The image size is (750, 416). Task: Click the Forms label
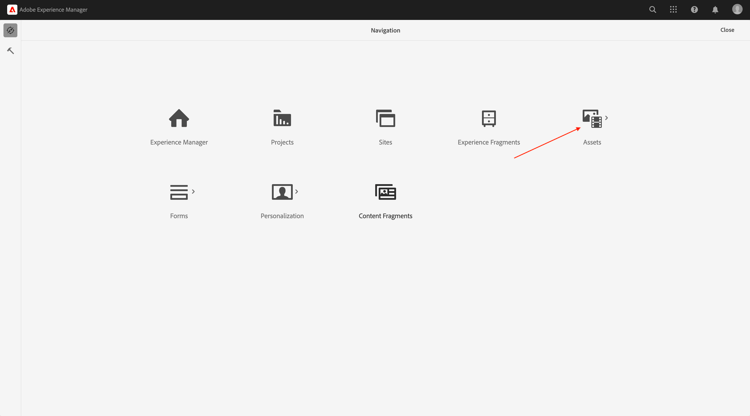coord(179,216)
